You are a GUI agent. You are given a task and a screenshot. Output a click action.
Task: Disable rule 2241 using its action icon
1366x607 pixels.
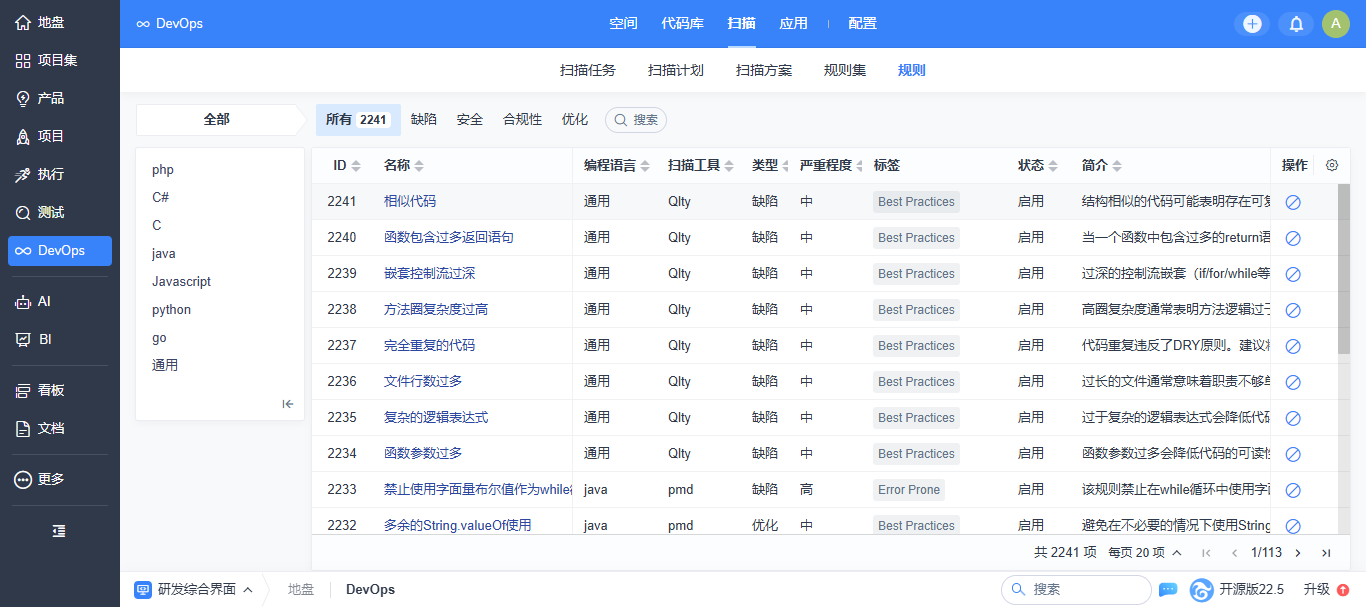coord(1293,202)
